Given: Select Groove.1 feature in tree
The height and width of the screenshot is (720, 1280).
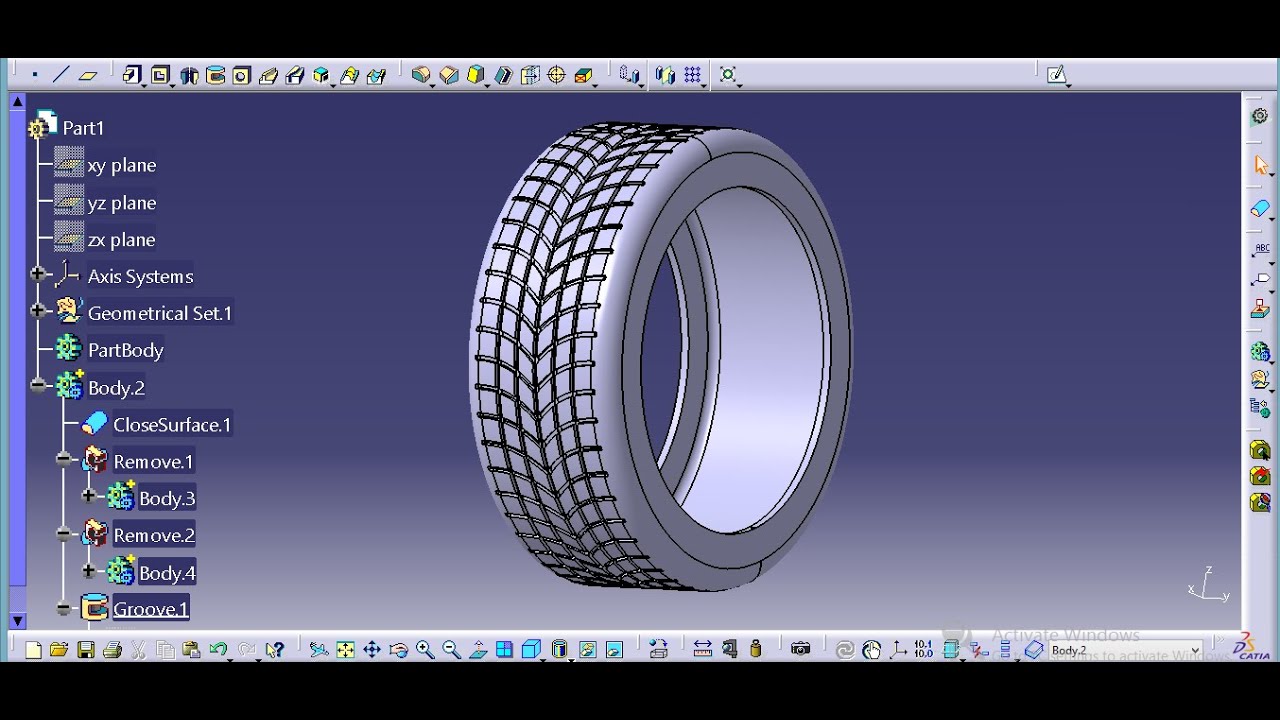Looking at the screenshot, I should click(150, 609).
